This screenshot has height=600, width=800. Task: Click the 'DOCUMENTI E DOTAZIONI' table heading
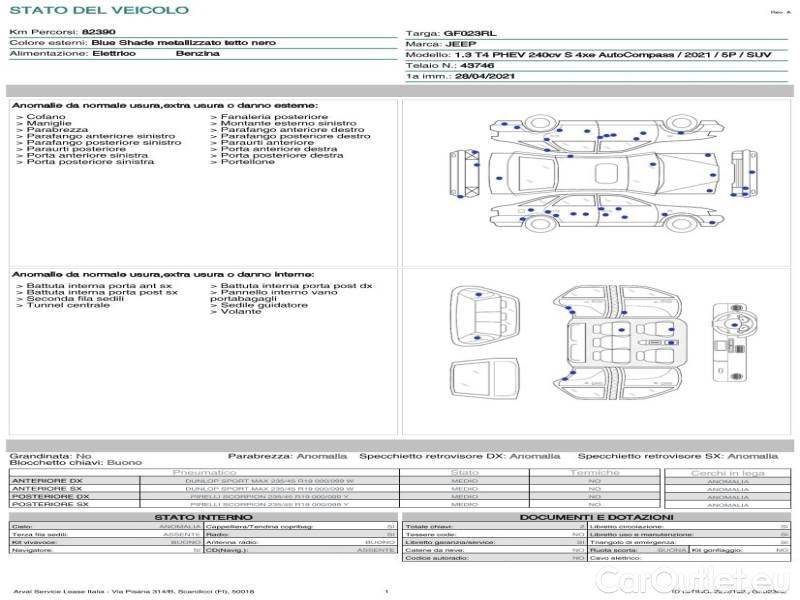point(596,517)
